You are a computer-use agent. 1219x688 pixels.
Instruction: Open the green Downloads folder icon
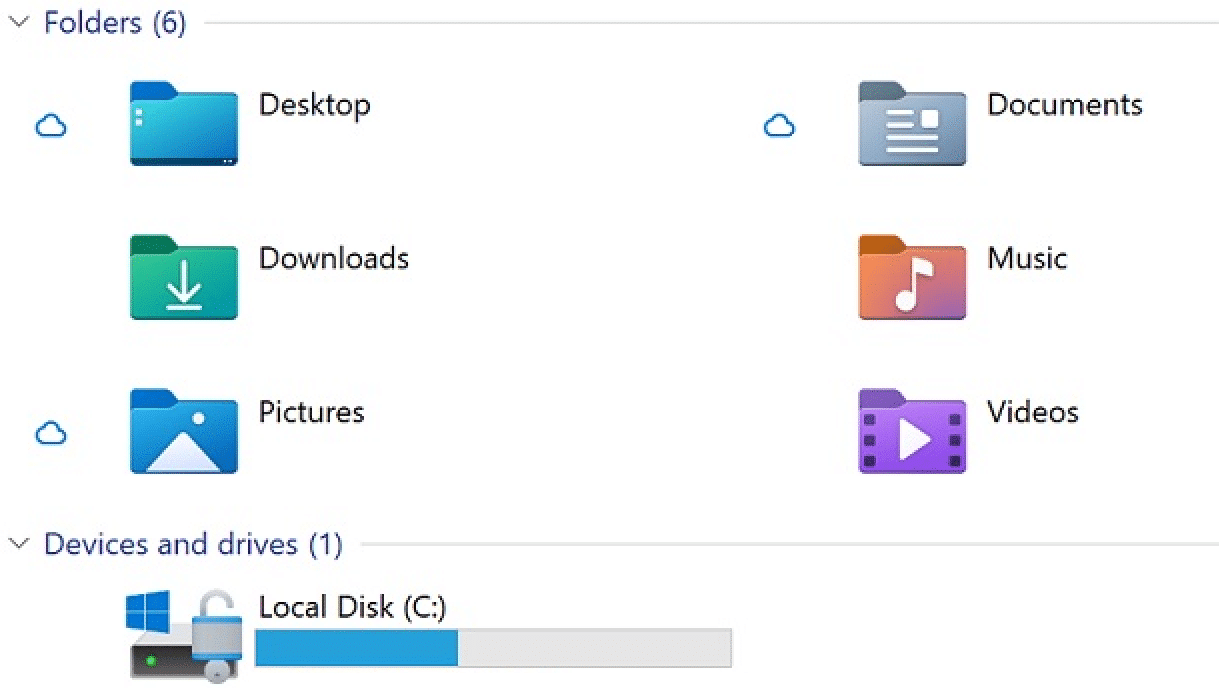184,278
